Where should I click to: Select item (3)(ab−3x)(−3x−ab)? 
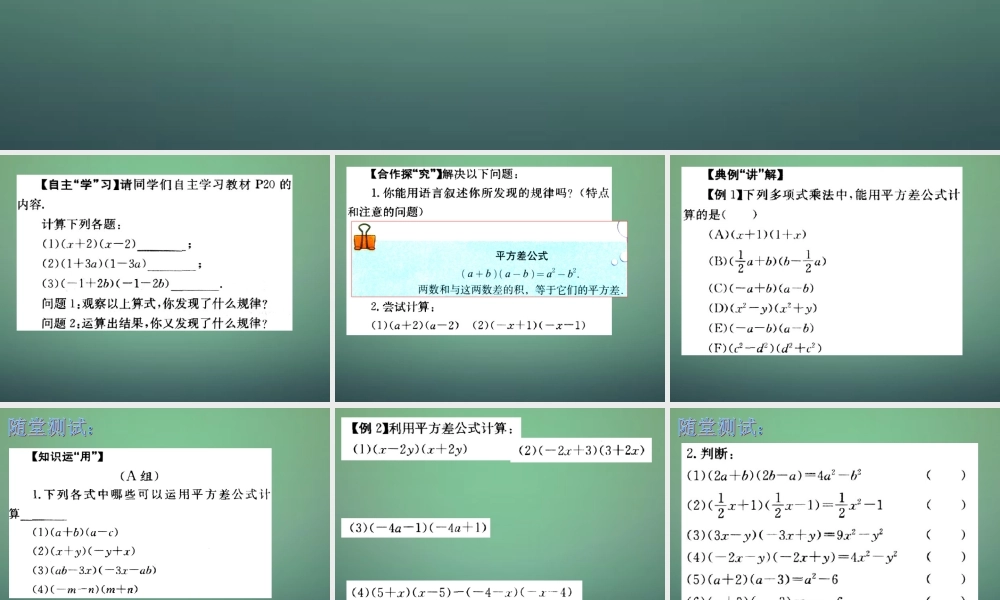click(x=94, y=571)
